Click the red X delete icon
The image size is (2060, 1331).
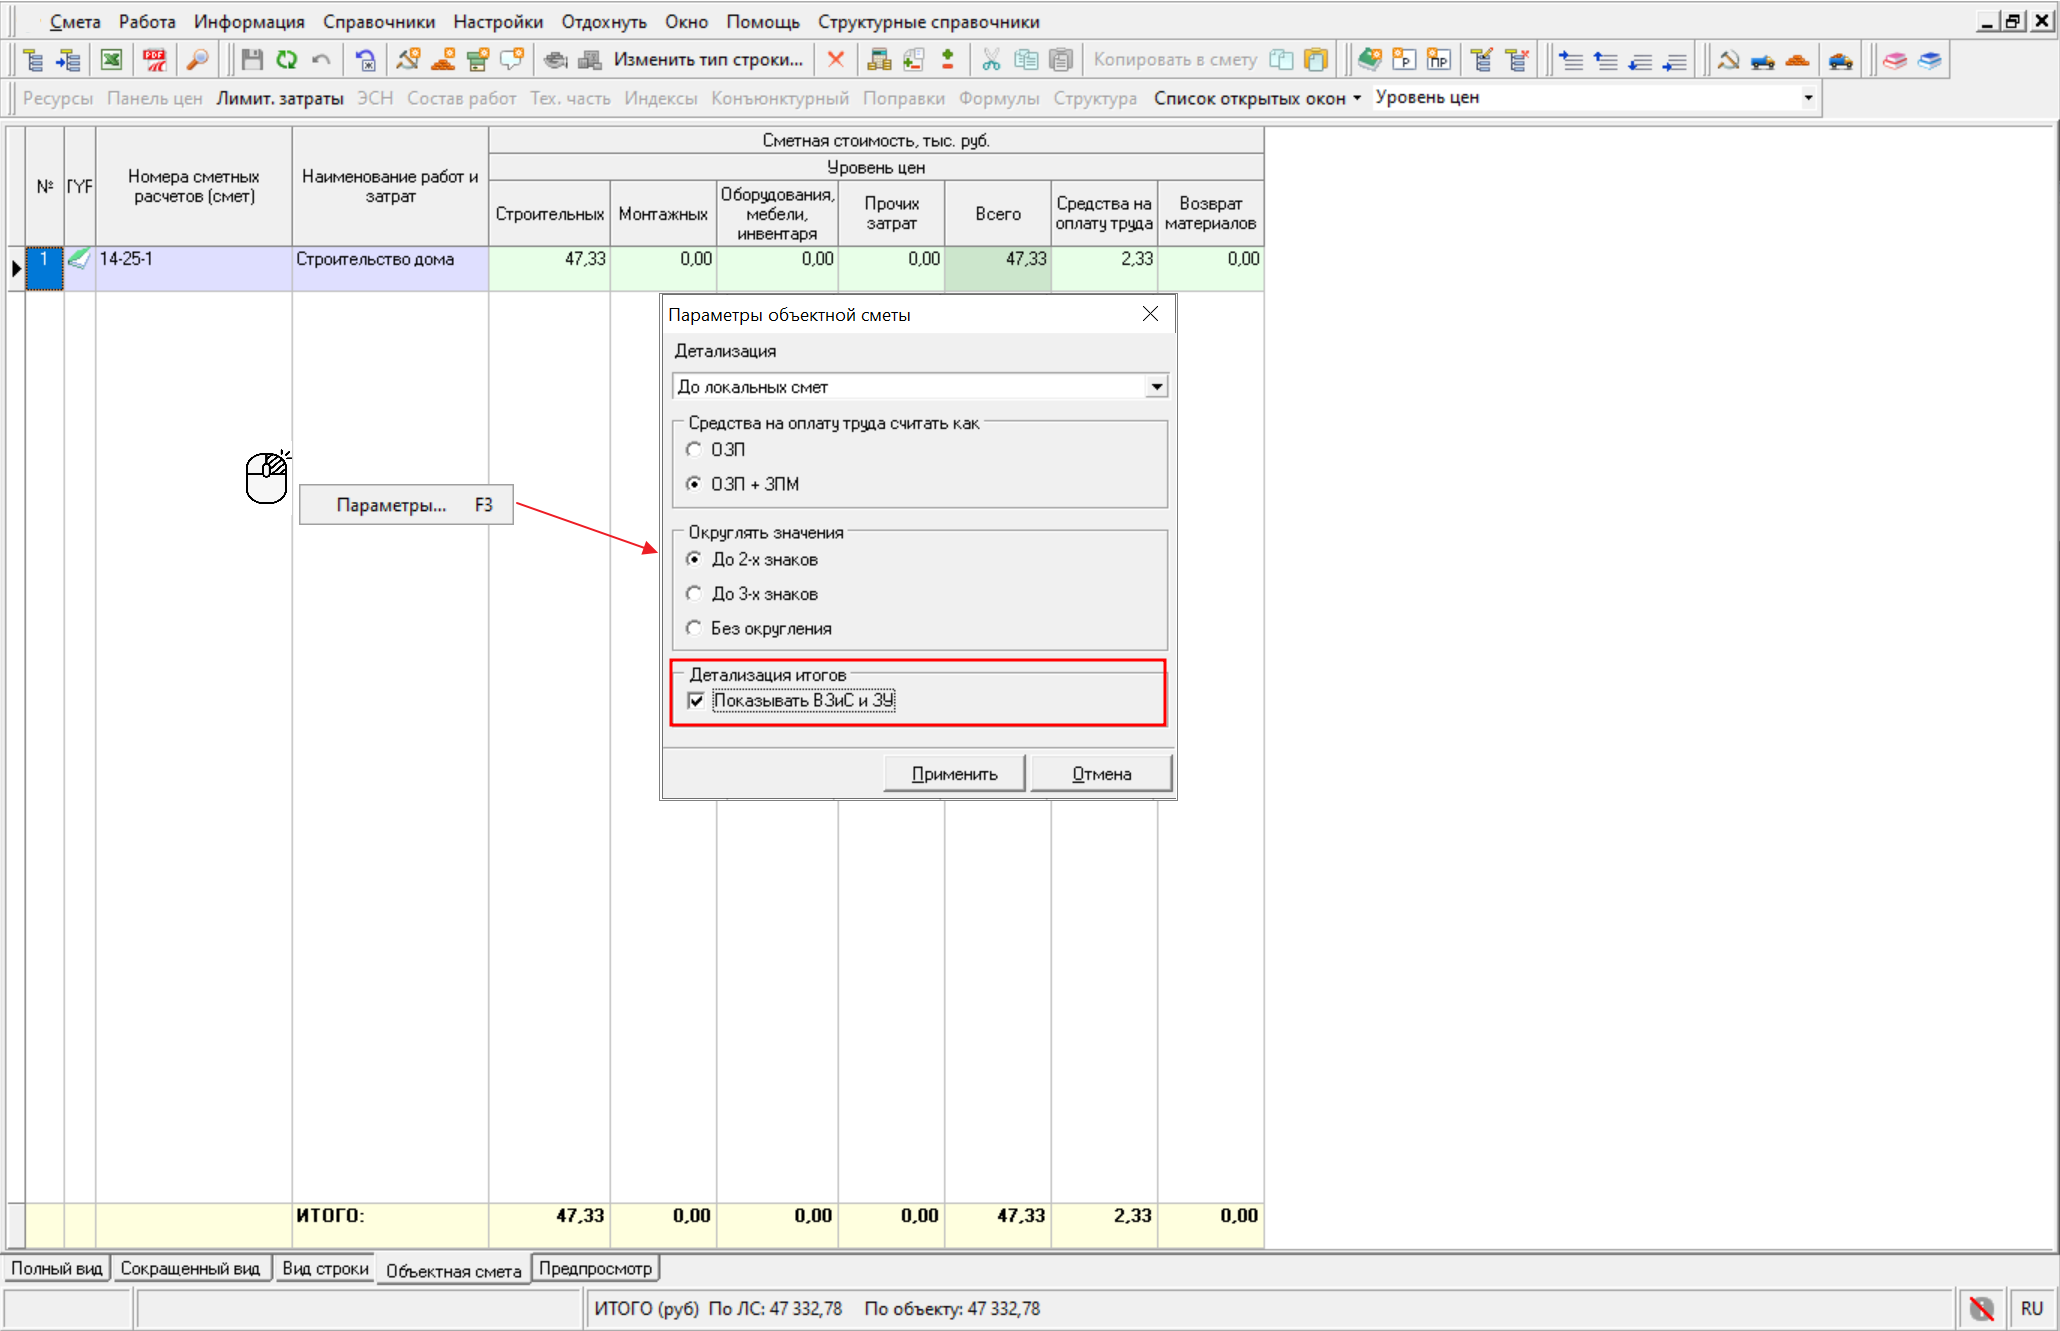point(836,60)
